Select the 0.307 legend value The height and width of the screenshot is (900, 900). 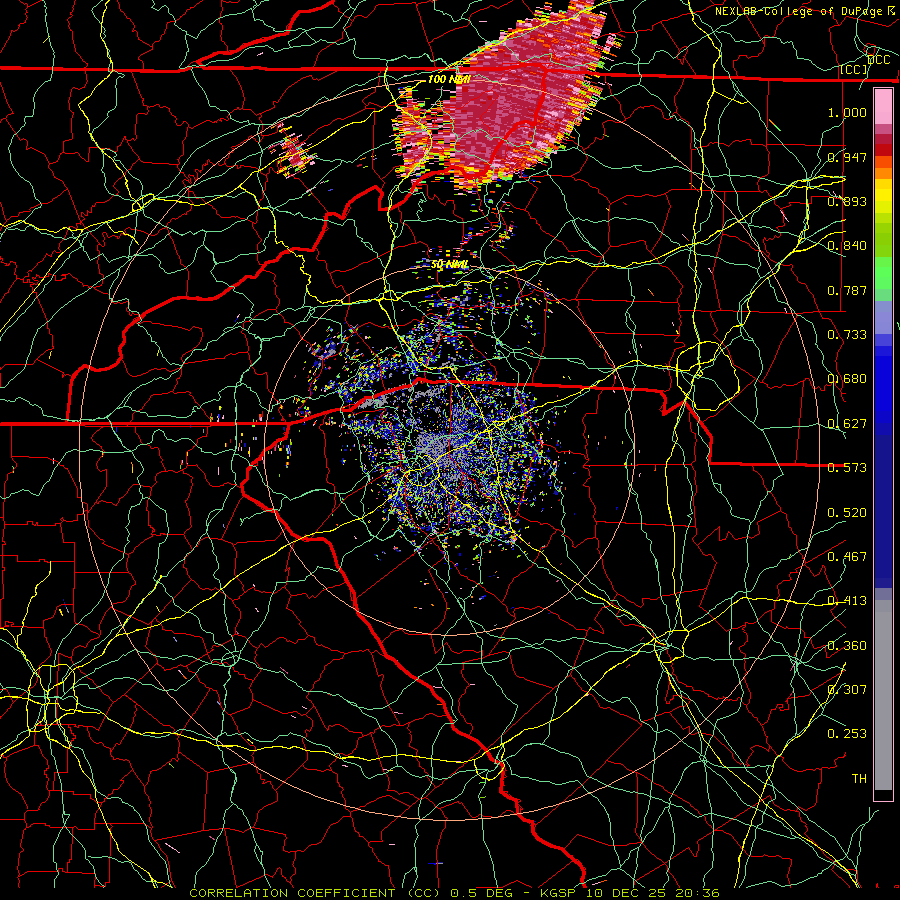(847, 689)
